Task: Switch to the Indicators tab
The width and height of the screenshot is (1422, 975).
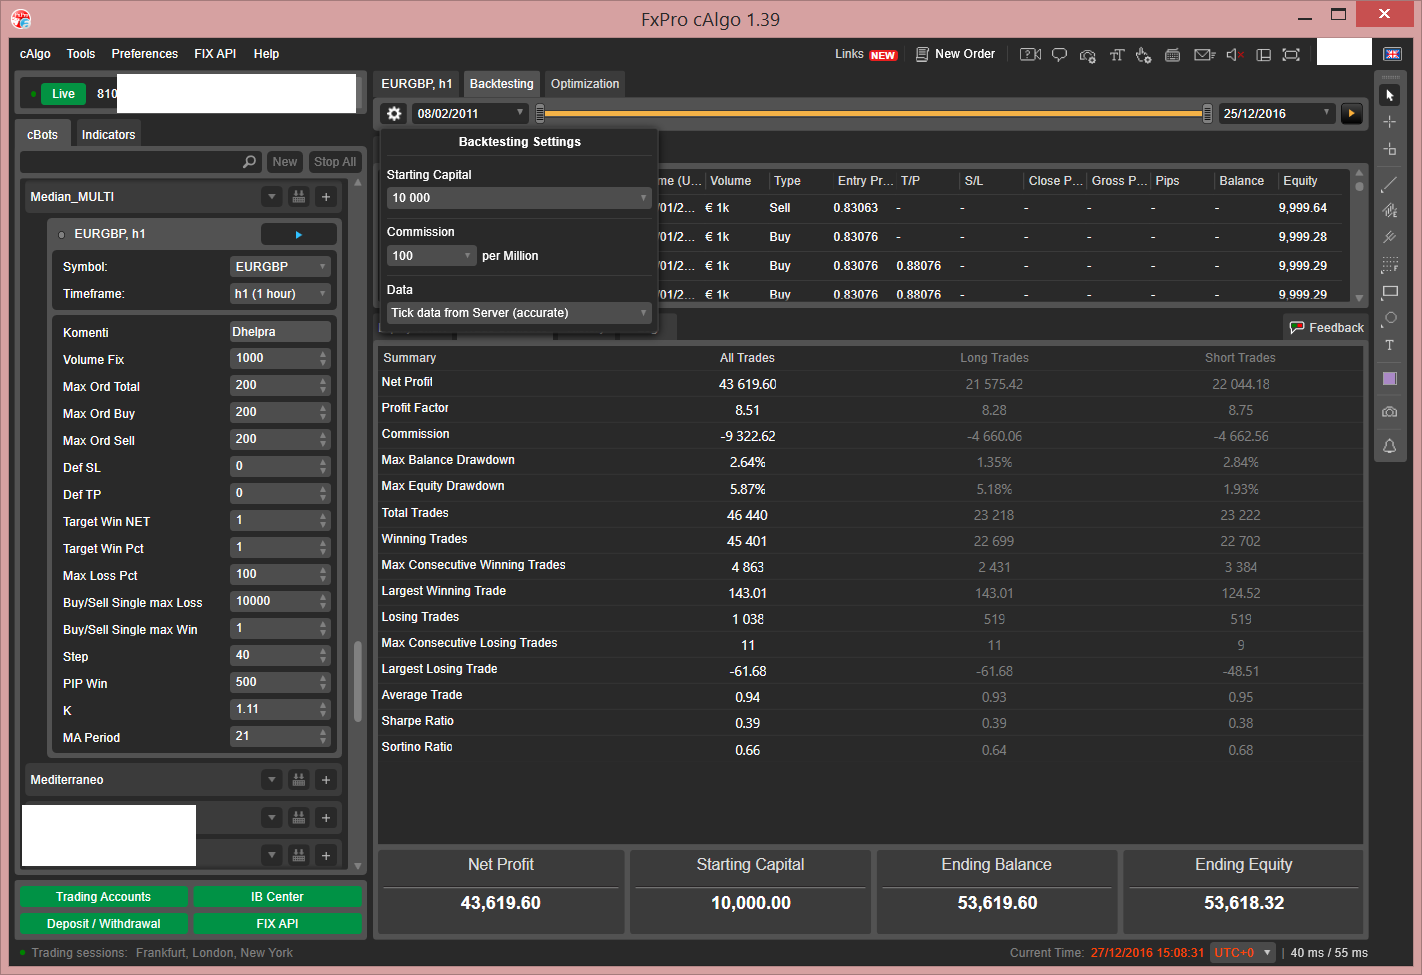Action: tap(108, 135)
